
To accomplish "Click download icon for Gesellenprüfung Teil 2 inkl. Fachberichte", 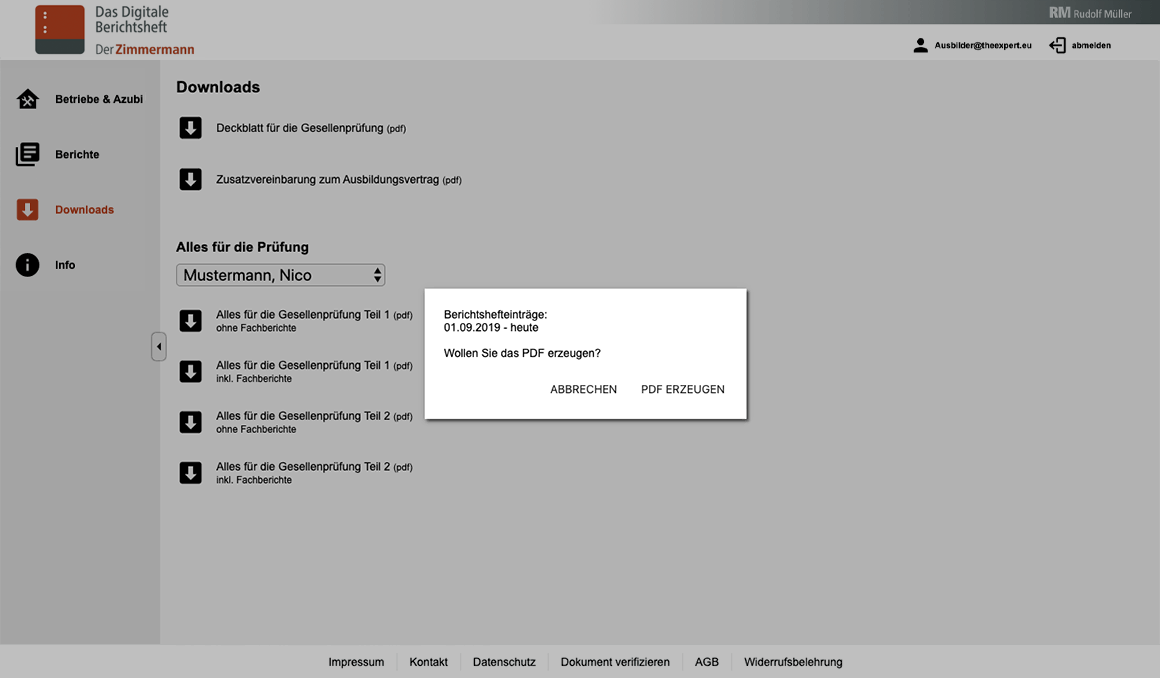I will 190,472.
